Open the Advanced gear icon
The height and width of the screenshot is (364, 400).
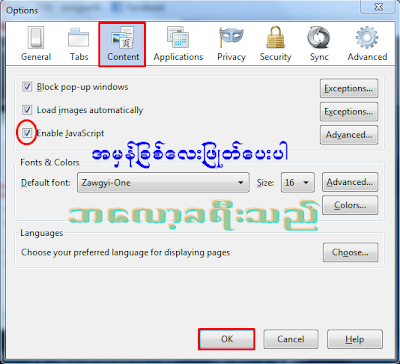click(367, 44)
